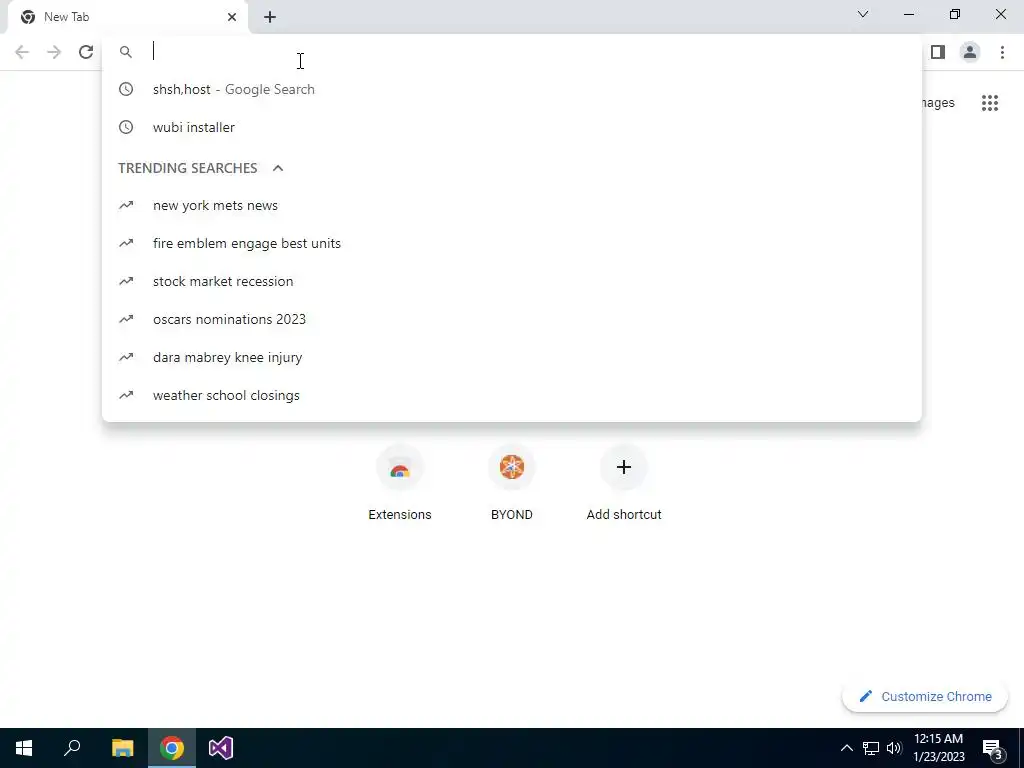
Task: Show hidden system tray icons
Action: pos(846,748)
